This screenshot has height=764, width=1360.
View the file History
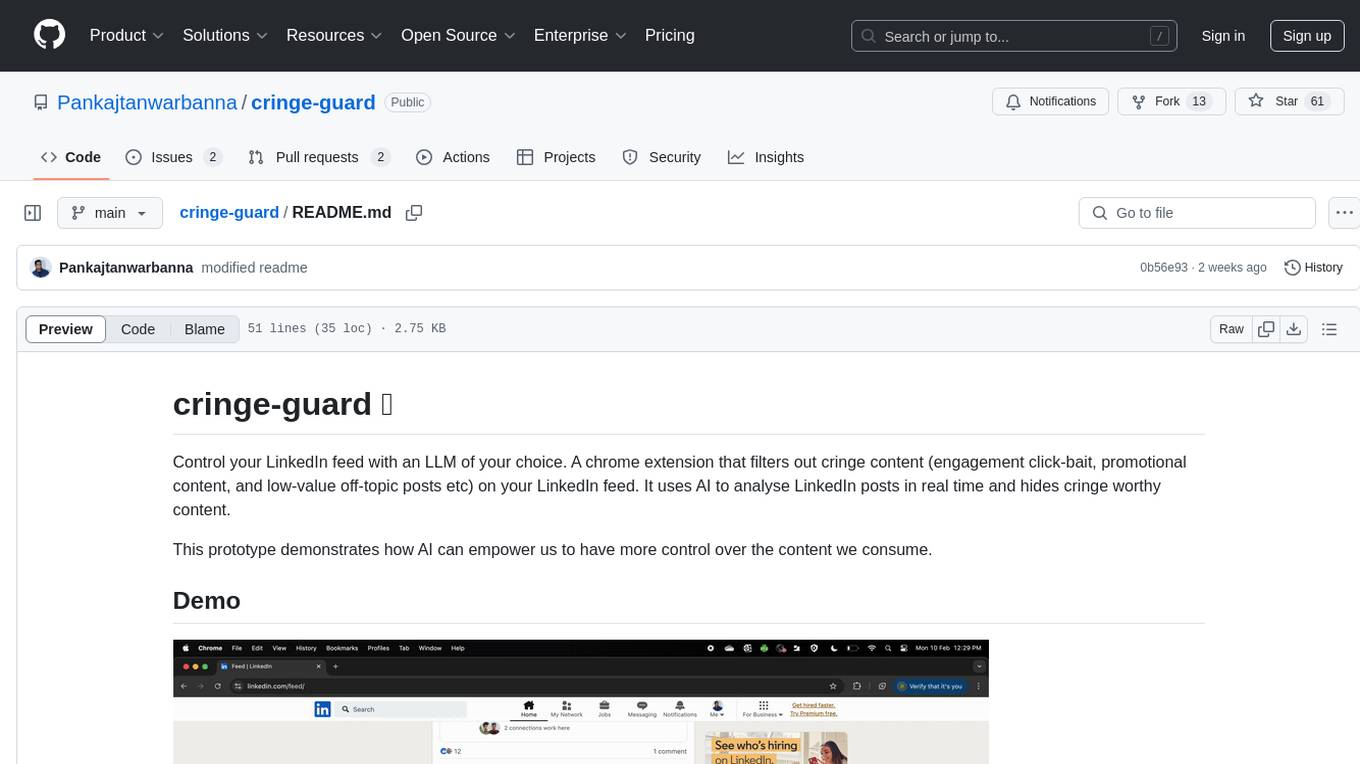click(x=1313, y=268)
